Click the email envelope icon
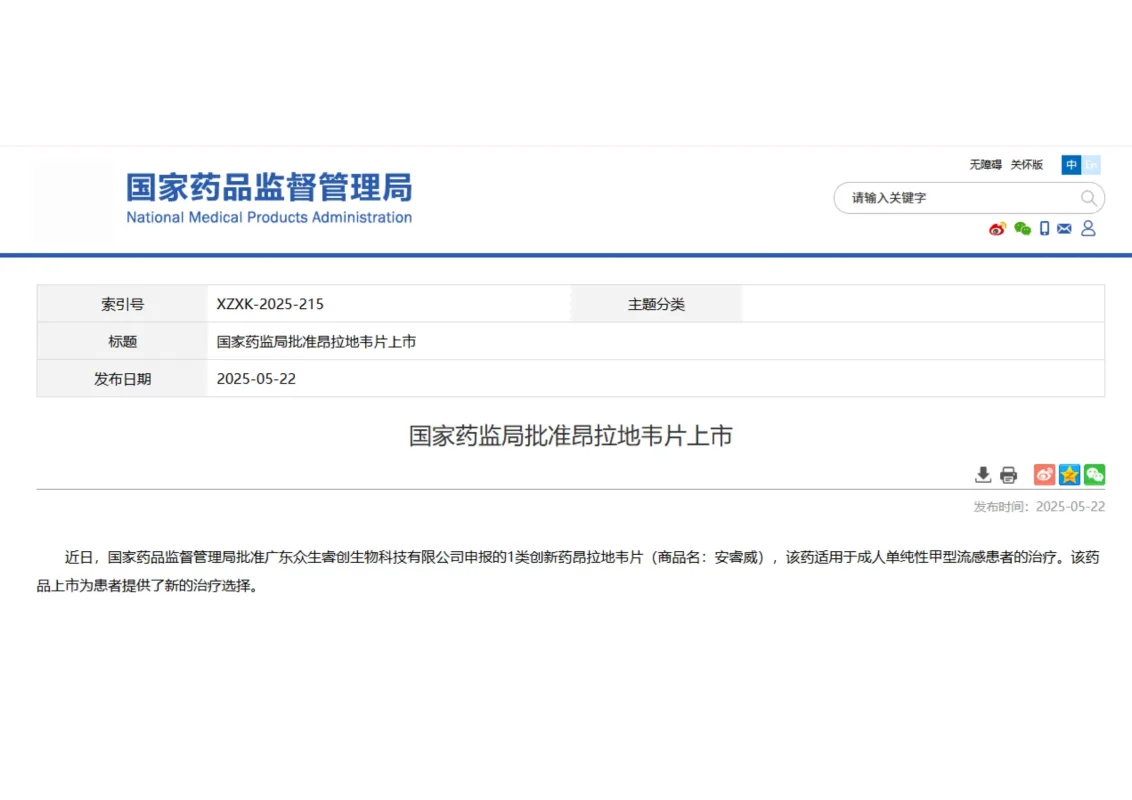The width and height of the screenshot is (1132, 800). tap(1064, 229)
